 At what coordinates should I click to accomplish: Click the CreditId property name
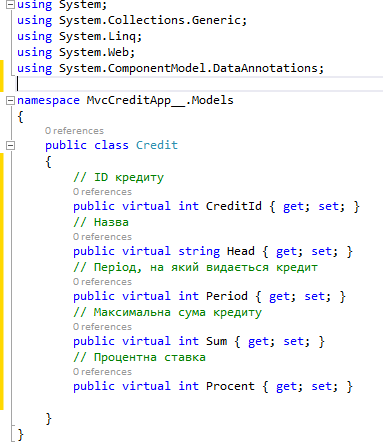[234, 206]
